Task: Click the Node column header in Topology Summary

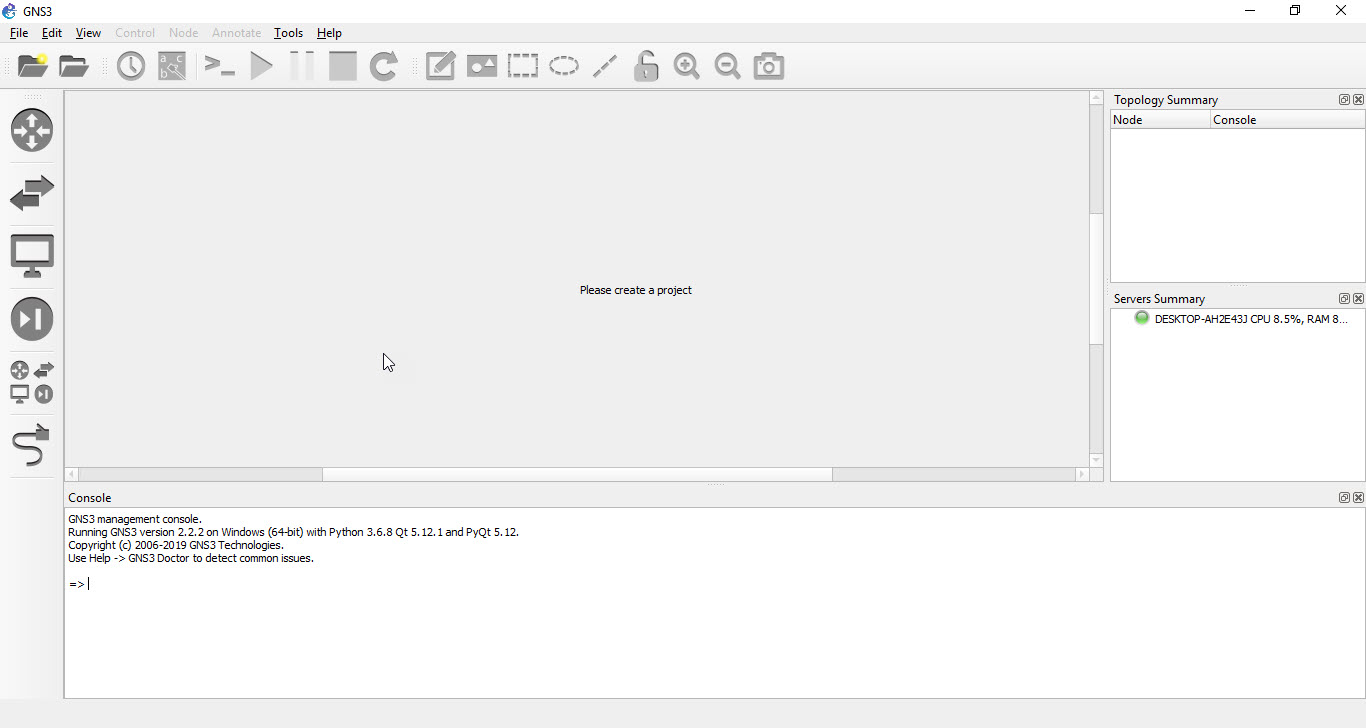Action: click(x=1160, y=120)
